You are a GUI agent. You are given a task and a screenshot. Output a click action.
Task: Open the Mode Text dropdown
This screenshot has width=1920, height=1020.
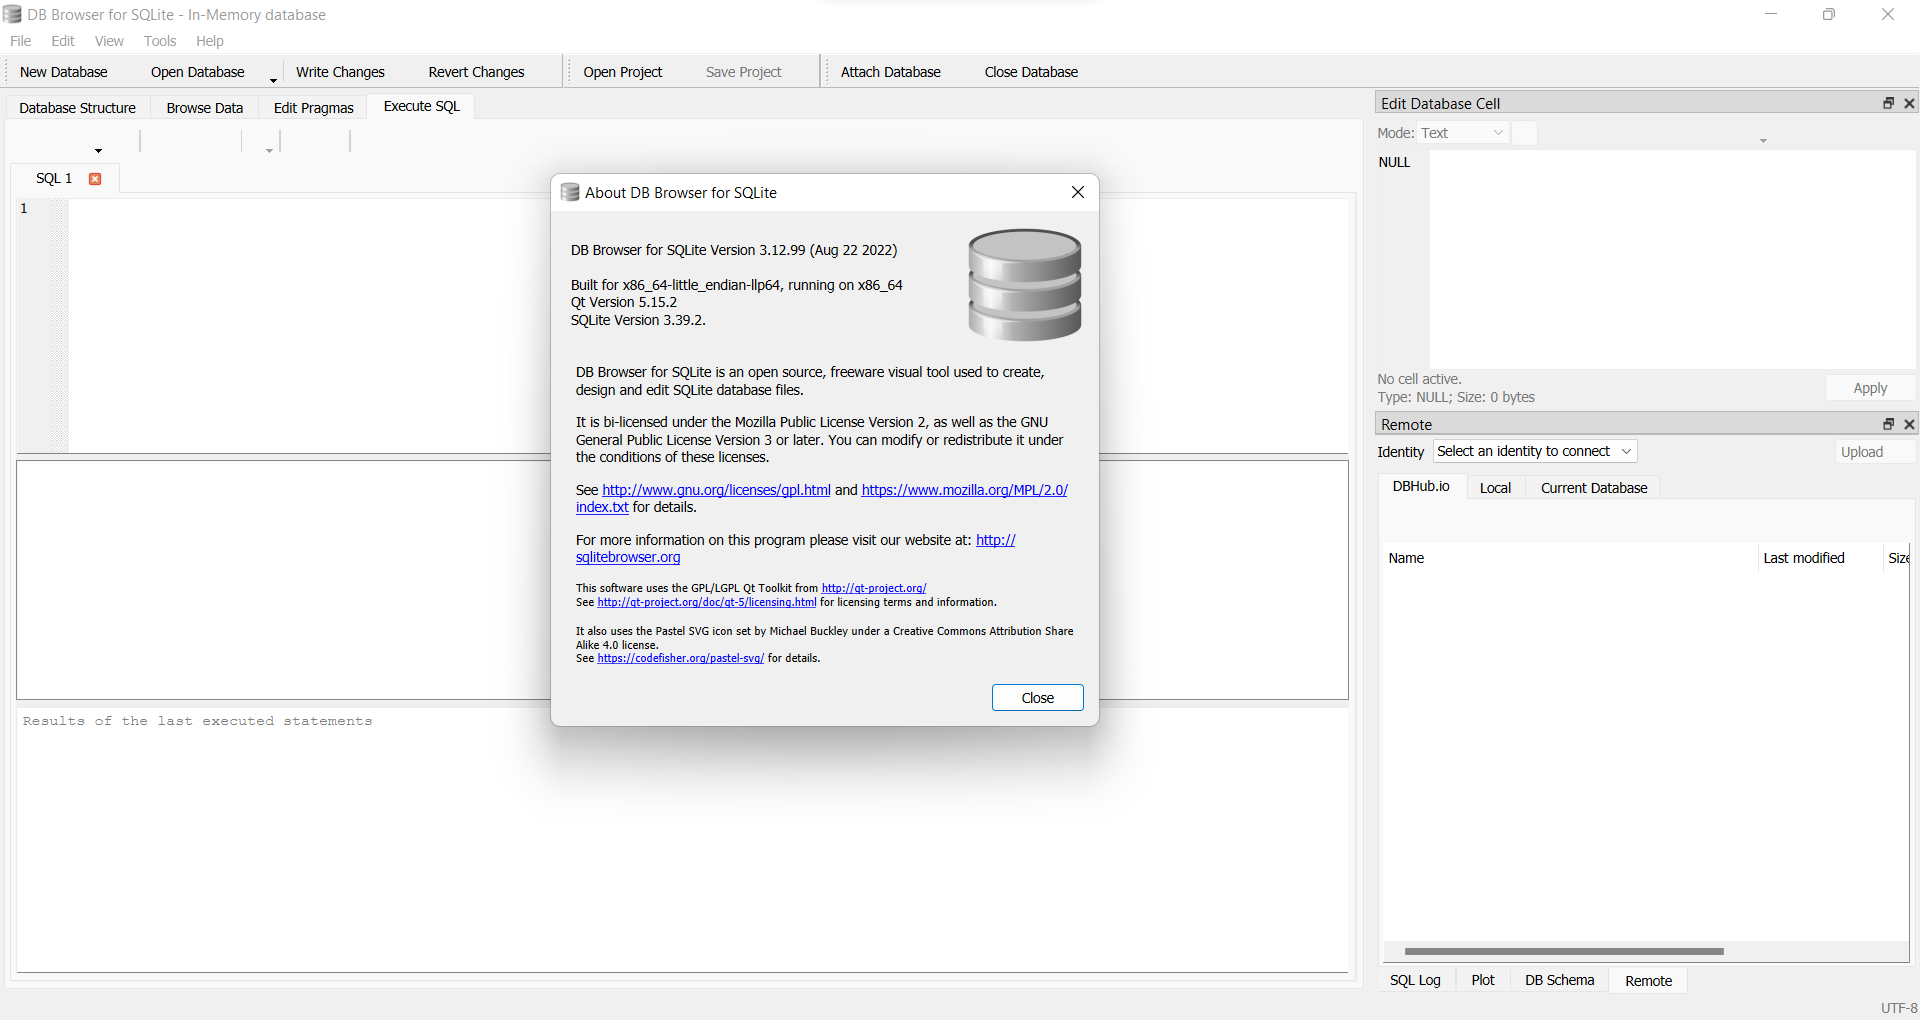click(1463, 133)
